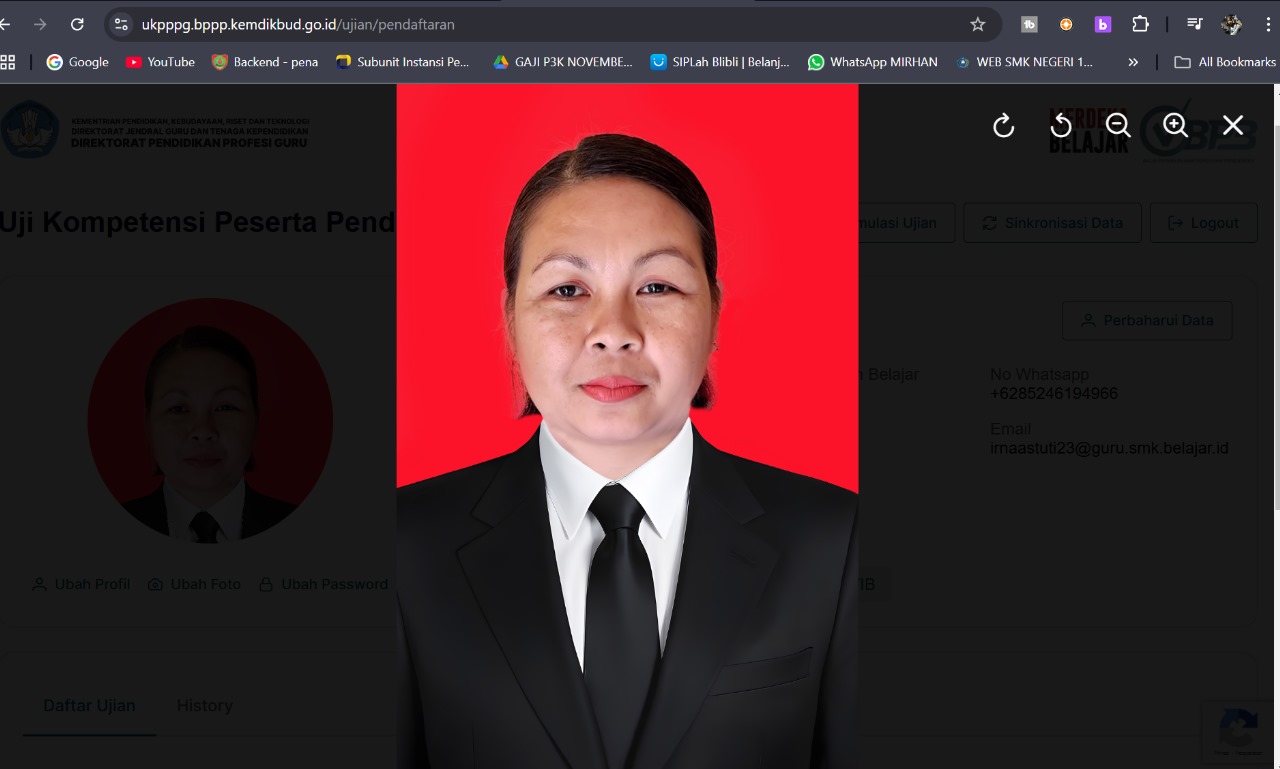1280x769 pixels.
Task: Open the Chrome profile avatar
Action: click(1232, 24)
